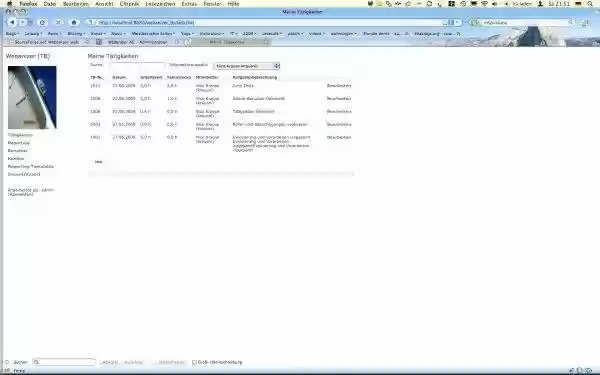Click Bearbeiten for entry 1006

339,111
